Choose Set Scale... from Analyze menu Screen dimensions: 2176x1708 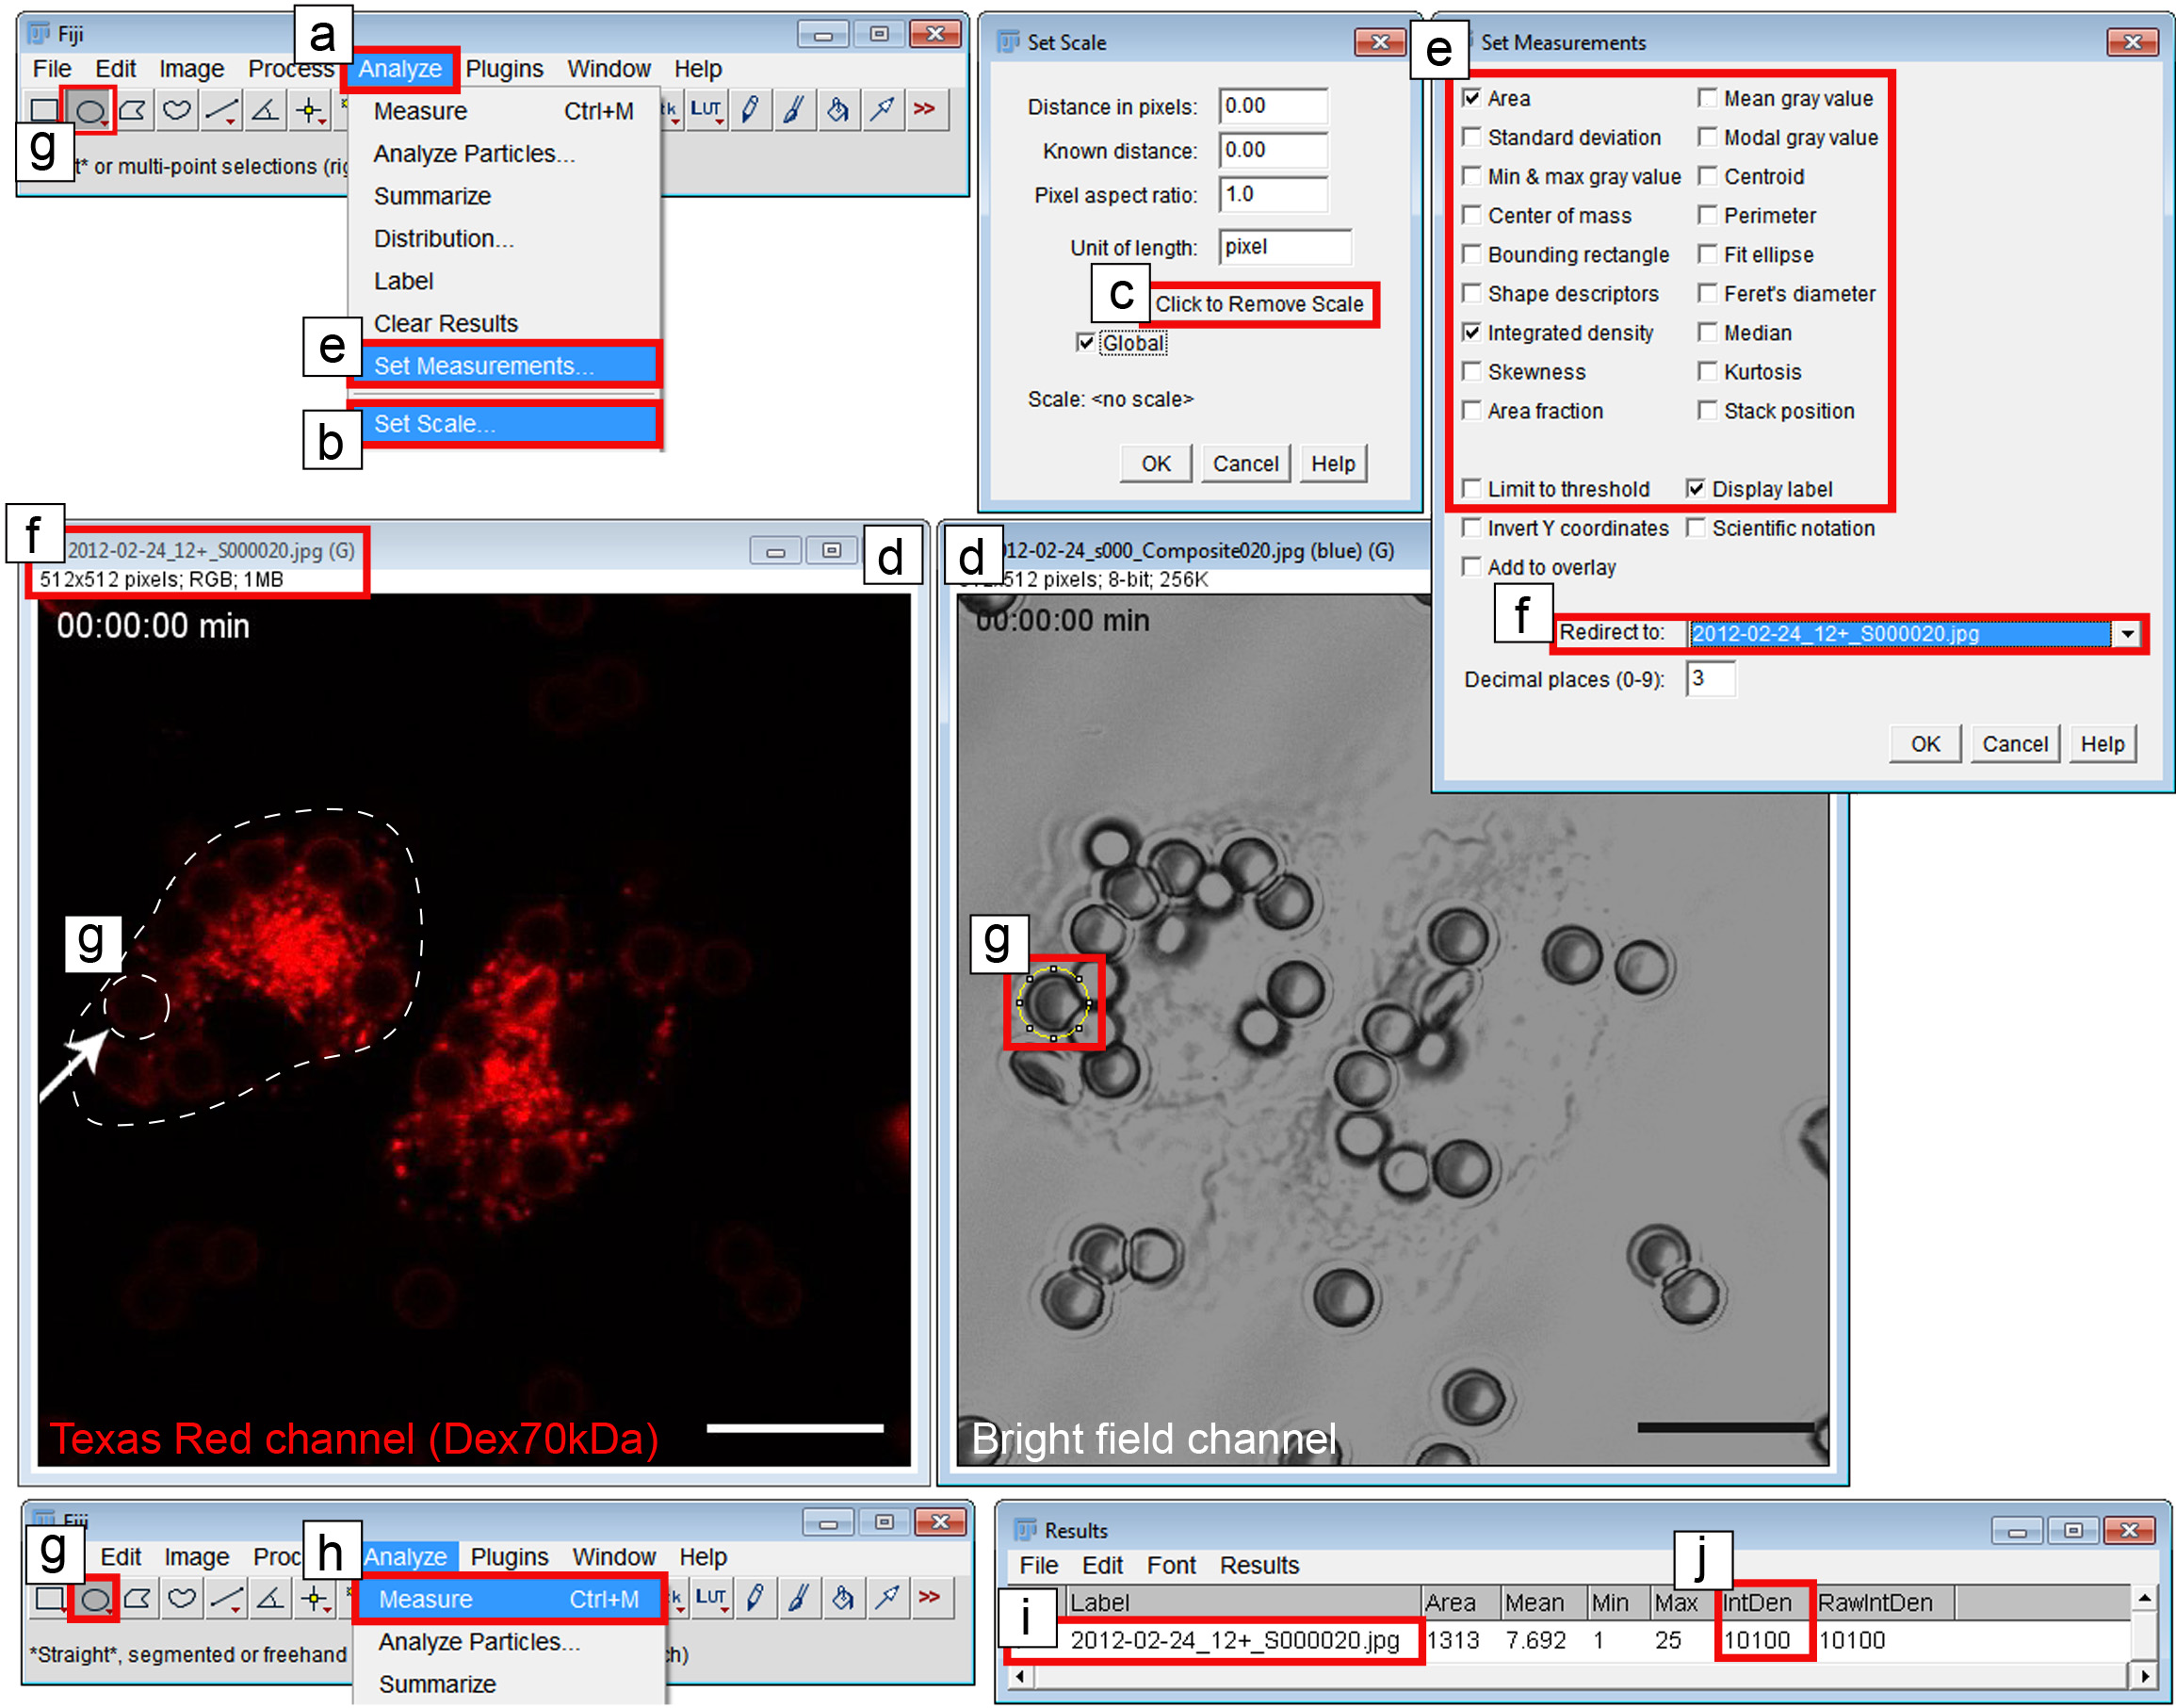click(x=434, y=424)
